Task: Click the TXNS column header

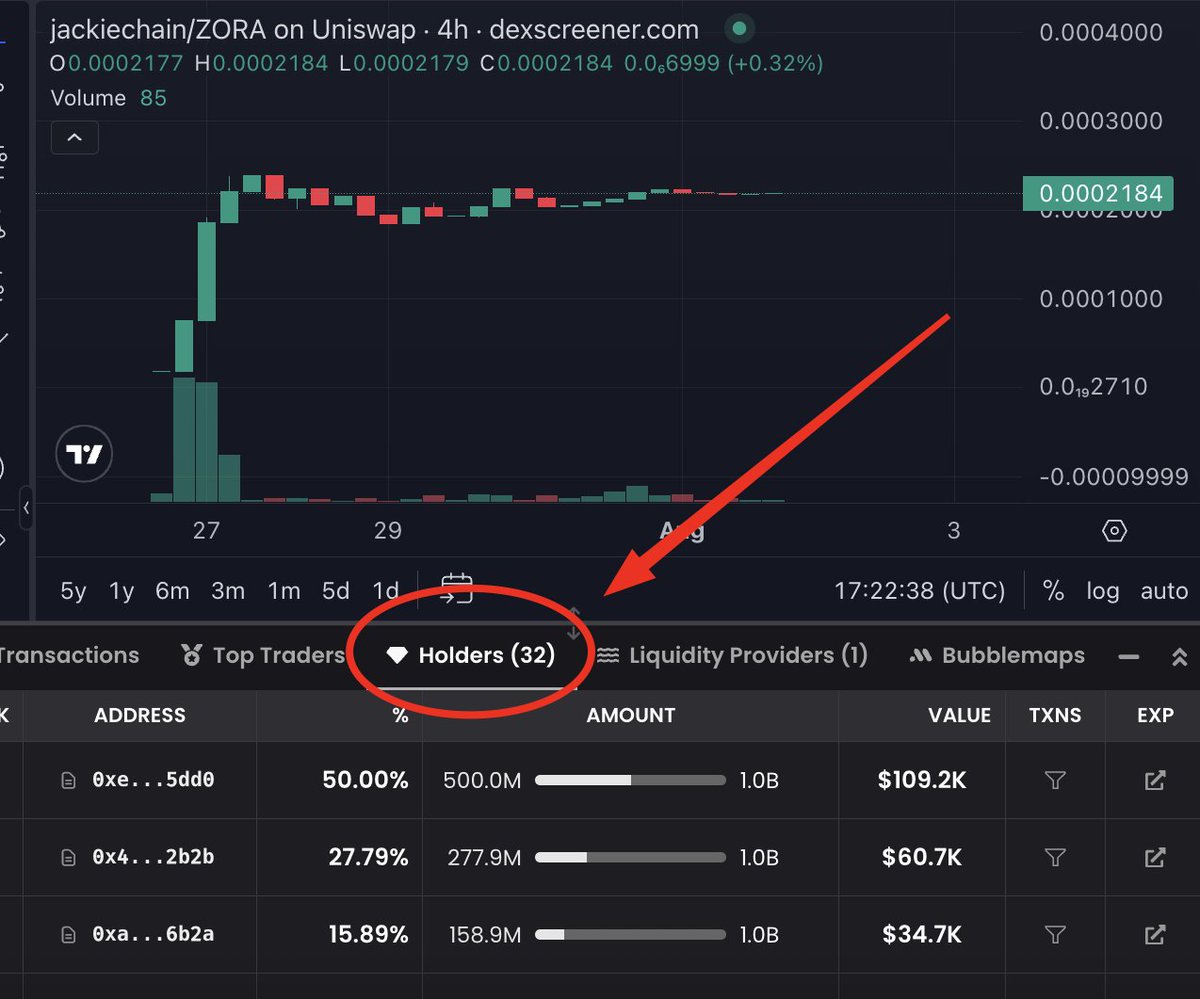Action: click(x=1054, y=715)
